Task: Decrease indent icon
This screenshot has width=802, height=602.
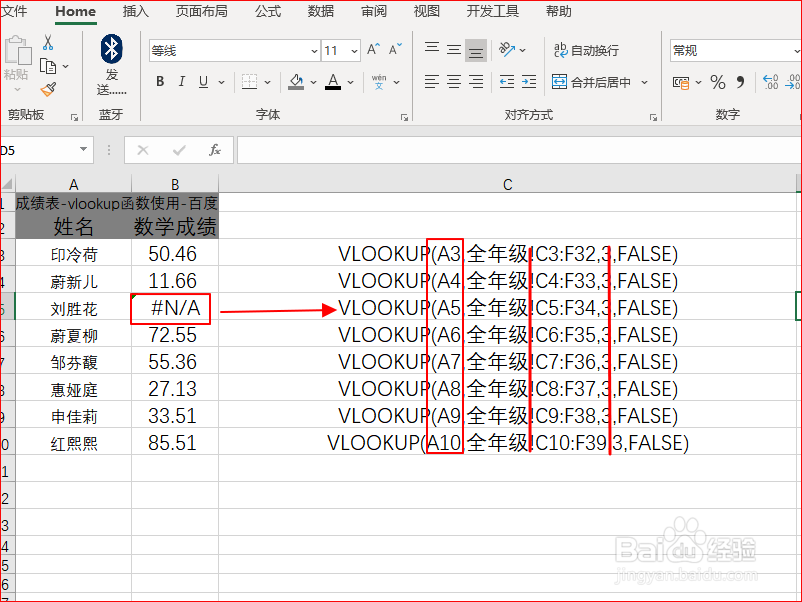Action: pos(506,81)
